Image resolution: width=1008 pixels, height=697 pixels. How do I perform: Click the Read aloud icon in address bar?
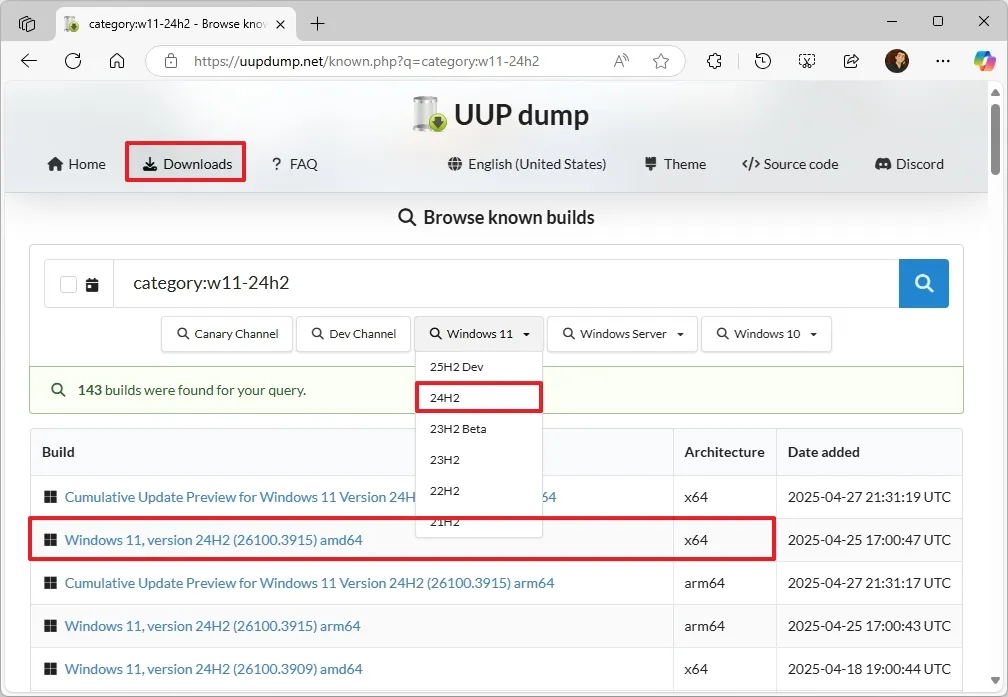click(x=622, y=61)
